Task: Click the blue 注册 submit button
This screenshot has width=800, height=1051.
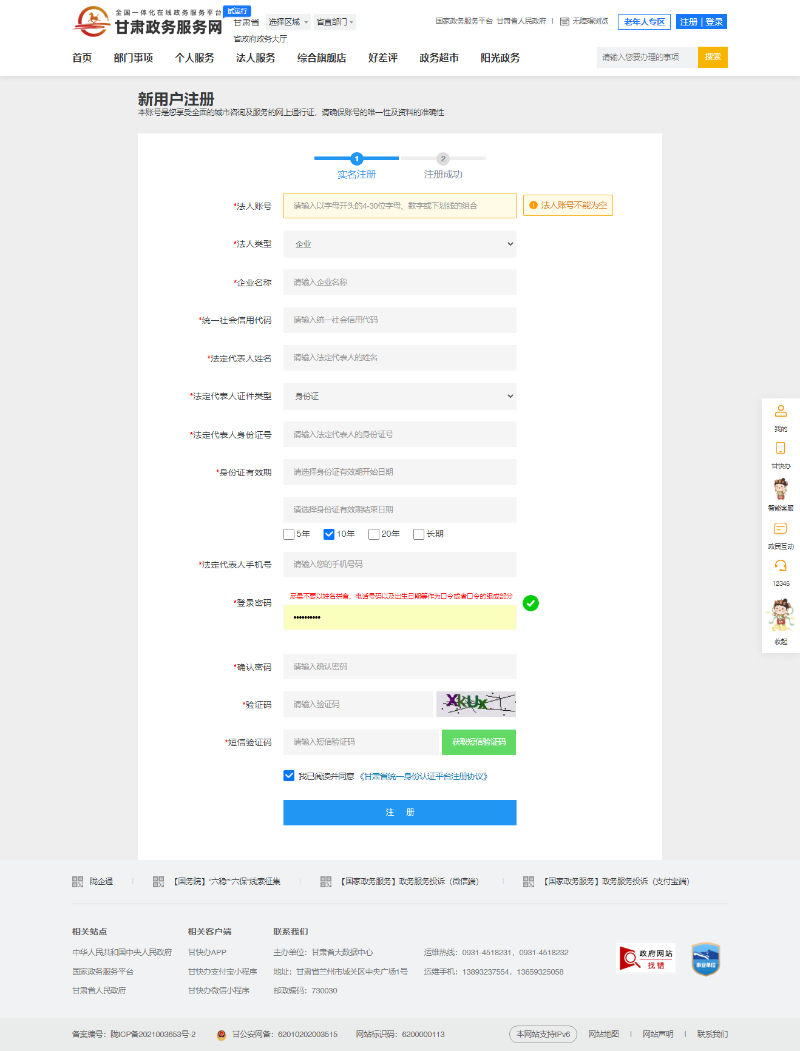Action: tap(399, 812)
